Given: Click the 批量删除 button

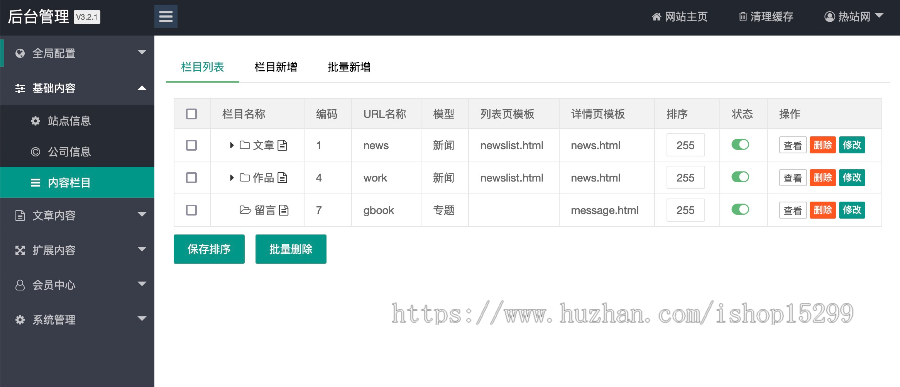Looking at the screenshot, I should [291, 249].
